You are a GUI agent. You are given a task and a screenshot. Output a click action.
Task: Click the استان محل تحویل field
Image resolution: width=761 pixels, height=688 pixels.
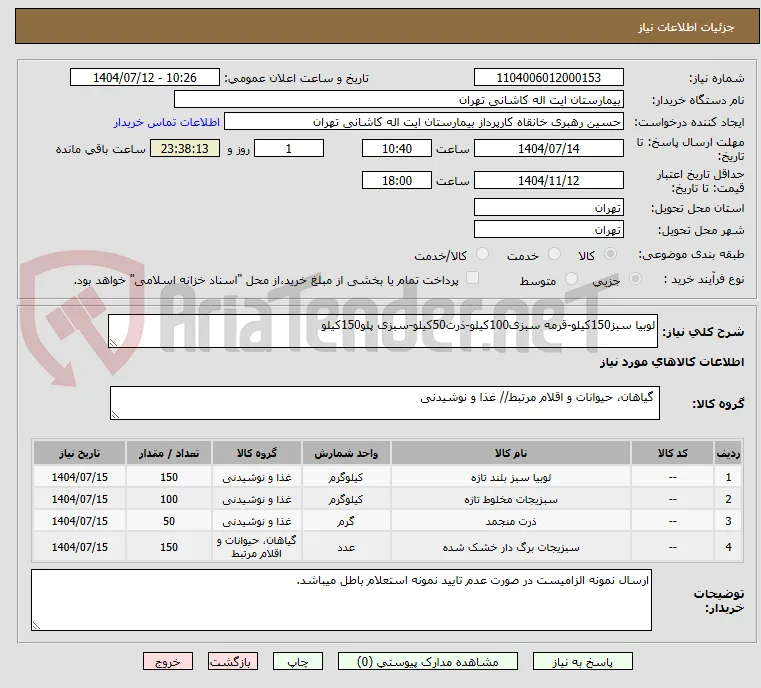pyautogui.click(x=548, y=208)
